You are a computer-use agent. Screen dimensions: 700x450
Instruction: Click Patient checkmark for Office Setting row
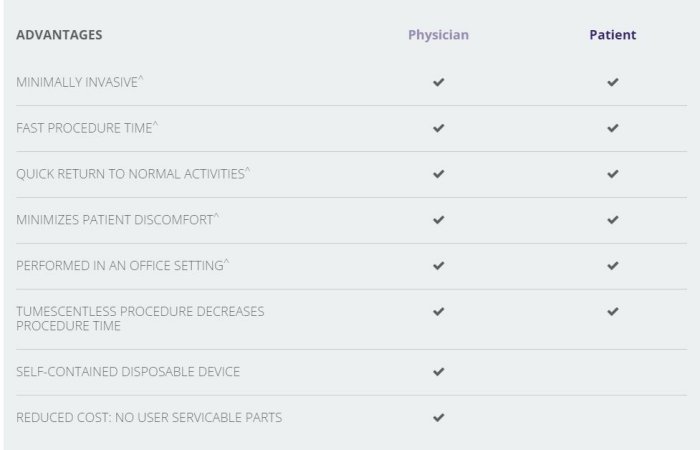(x=613, y=266)
